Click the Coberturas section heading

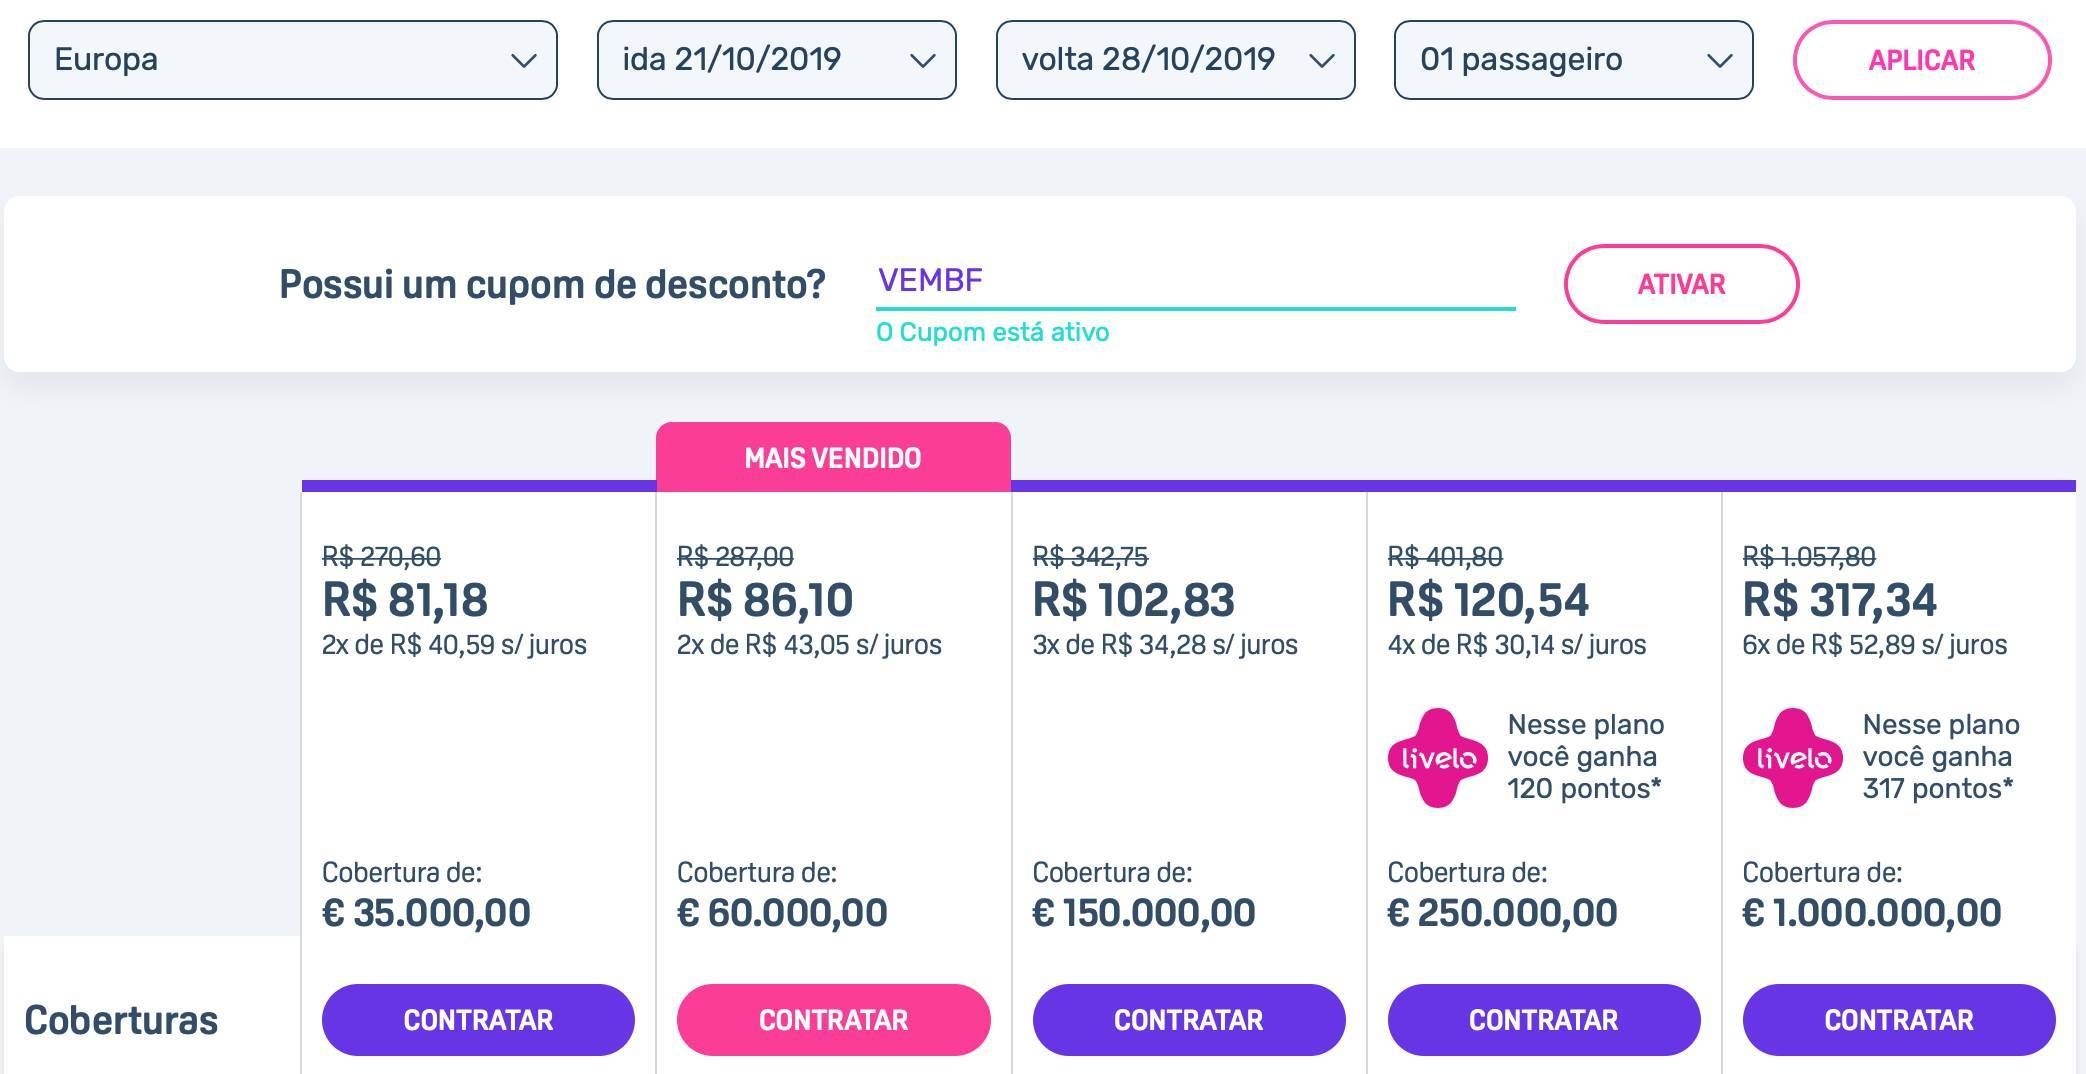121,1020
